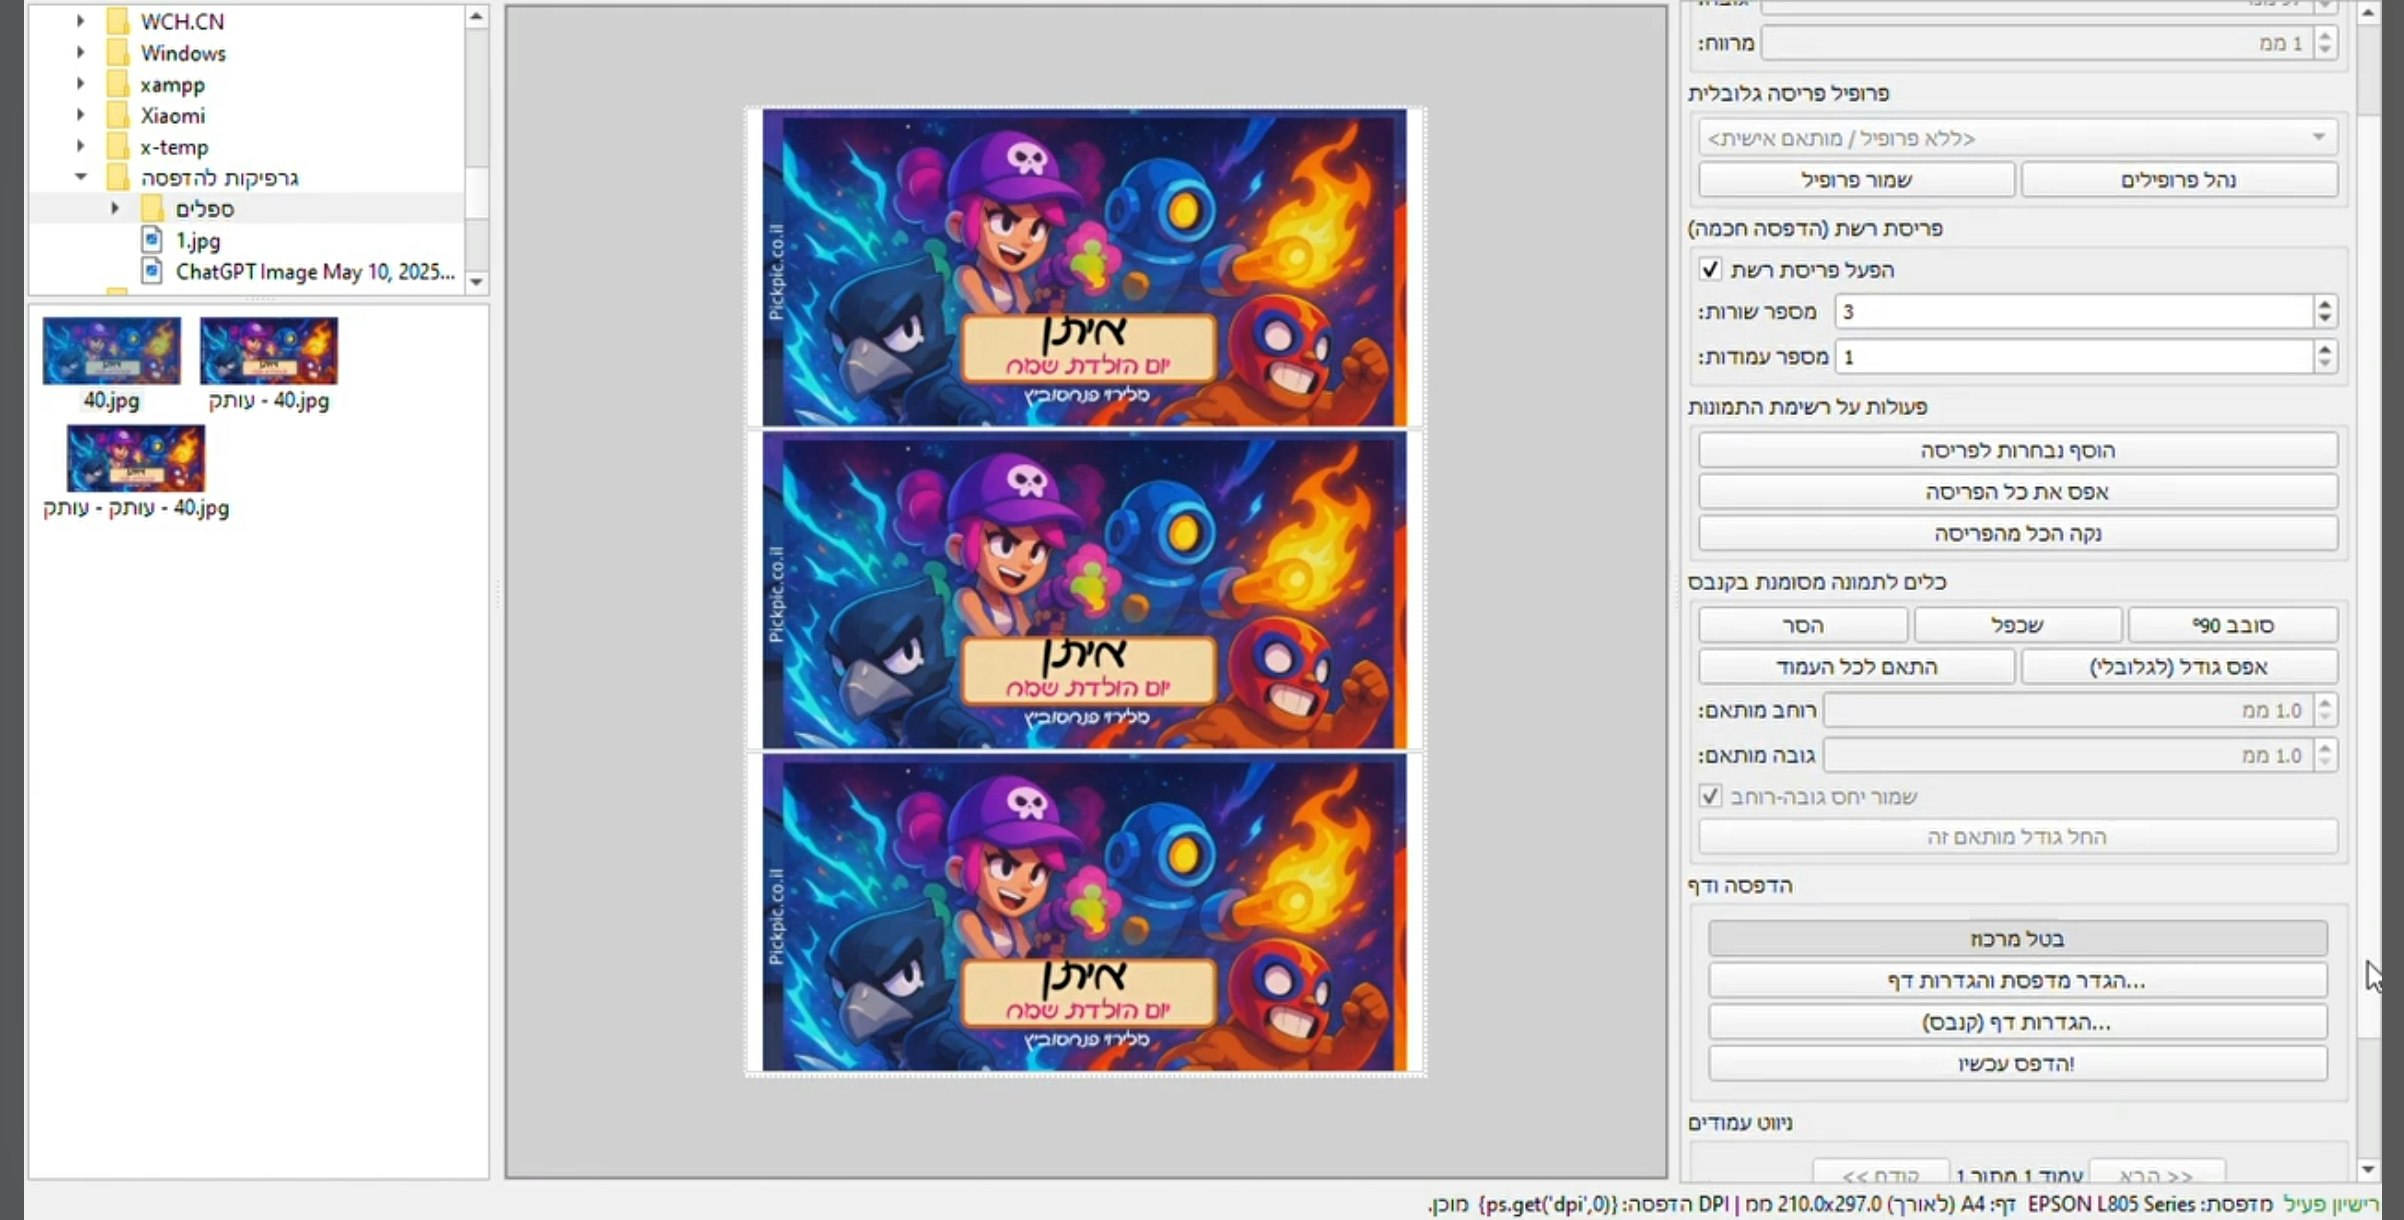Increase the מרווח spacing value

tap(2324, 35)
